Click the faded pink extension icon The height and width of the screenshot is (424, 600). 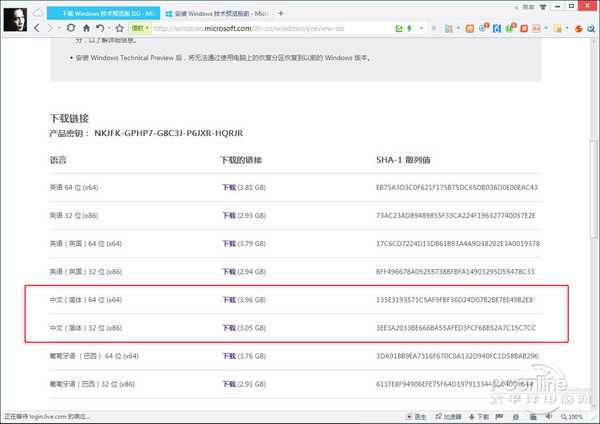tap(536, 28)
